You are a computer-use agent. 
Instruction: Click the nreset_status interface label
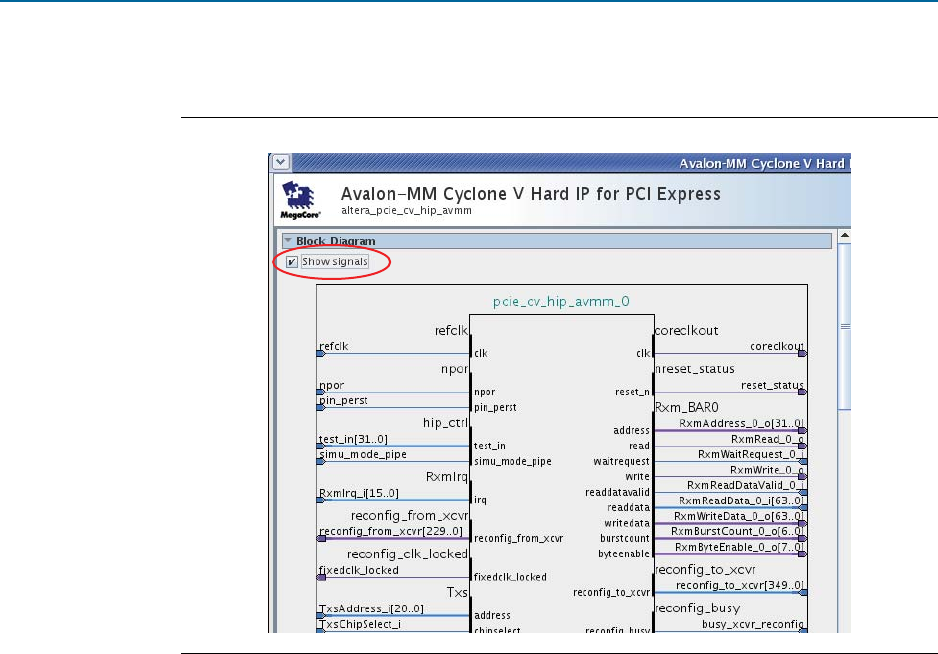click(695, 369)
